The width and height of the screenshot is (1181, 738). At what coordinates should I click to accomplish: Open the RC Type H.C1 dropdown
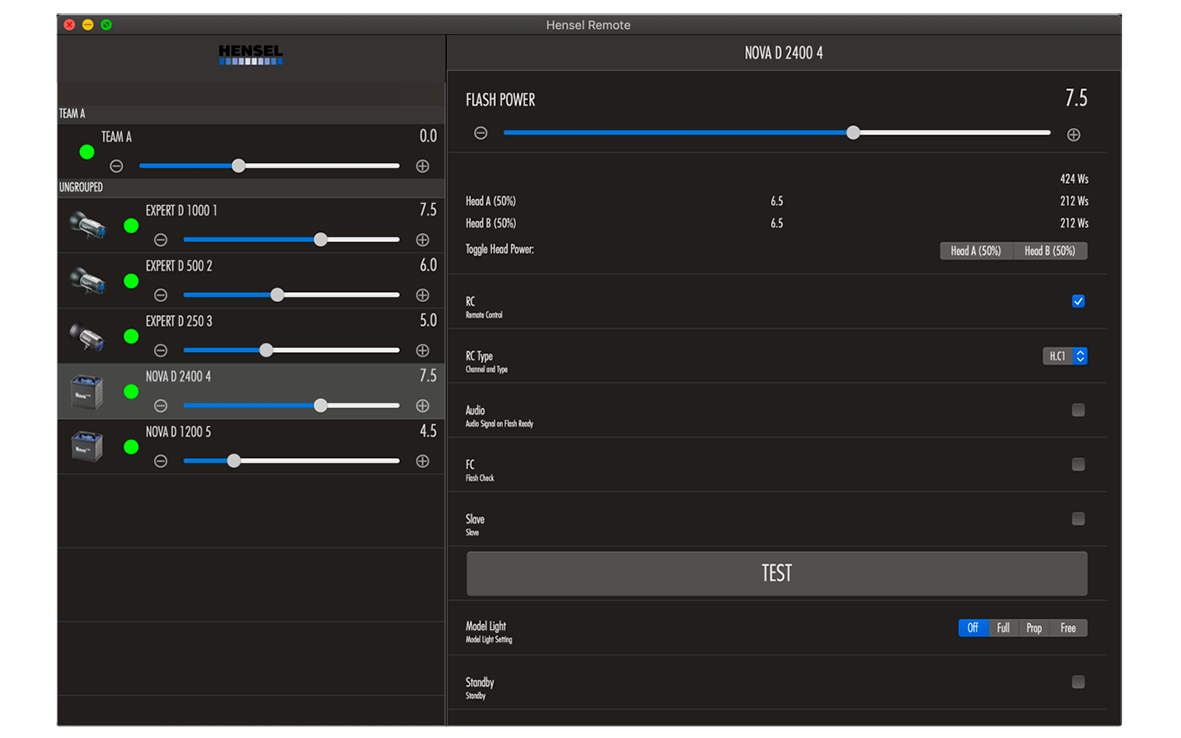tap(1064, 356)
